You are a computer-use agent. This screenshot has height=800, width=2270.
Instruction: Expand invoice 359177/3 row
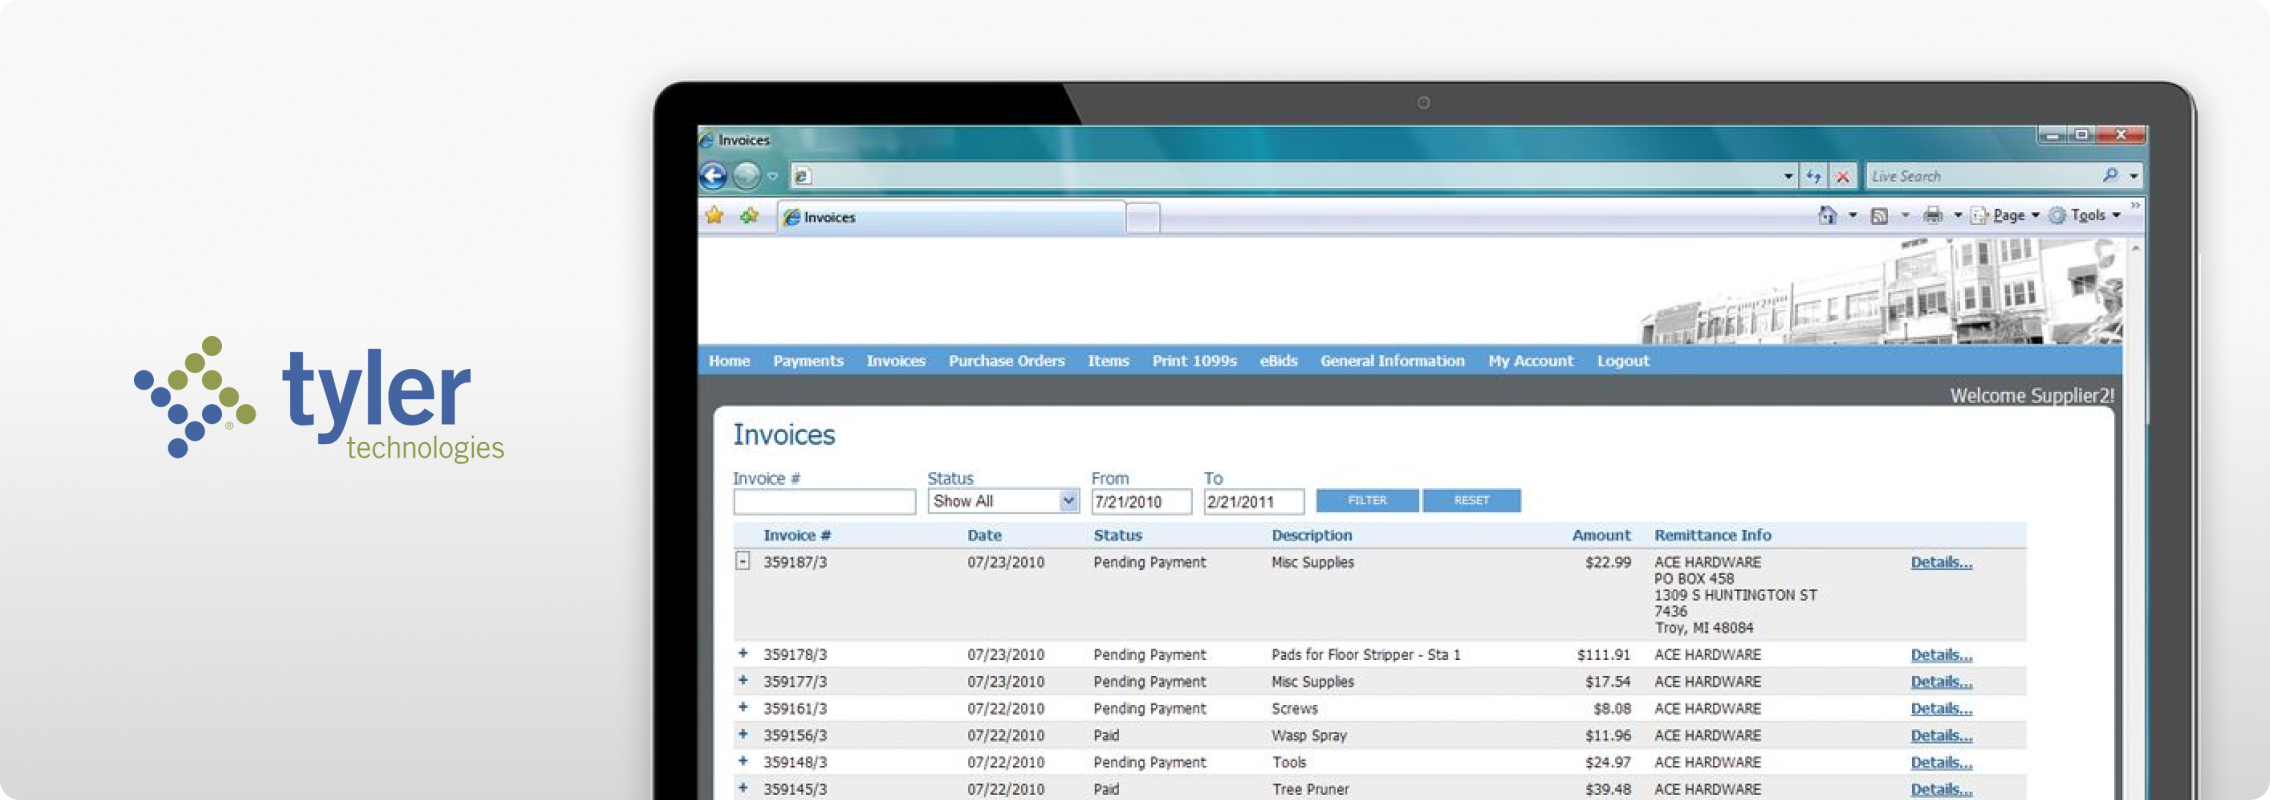pos(743,681)
